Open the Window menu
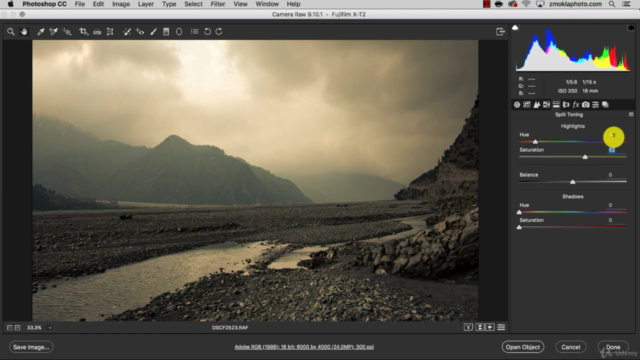This screenshot has width=640, height=360. 267,4
